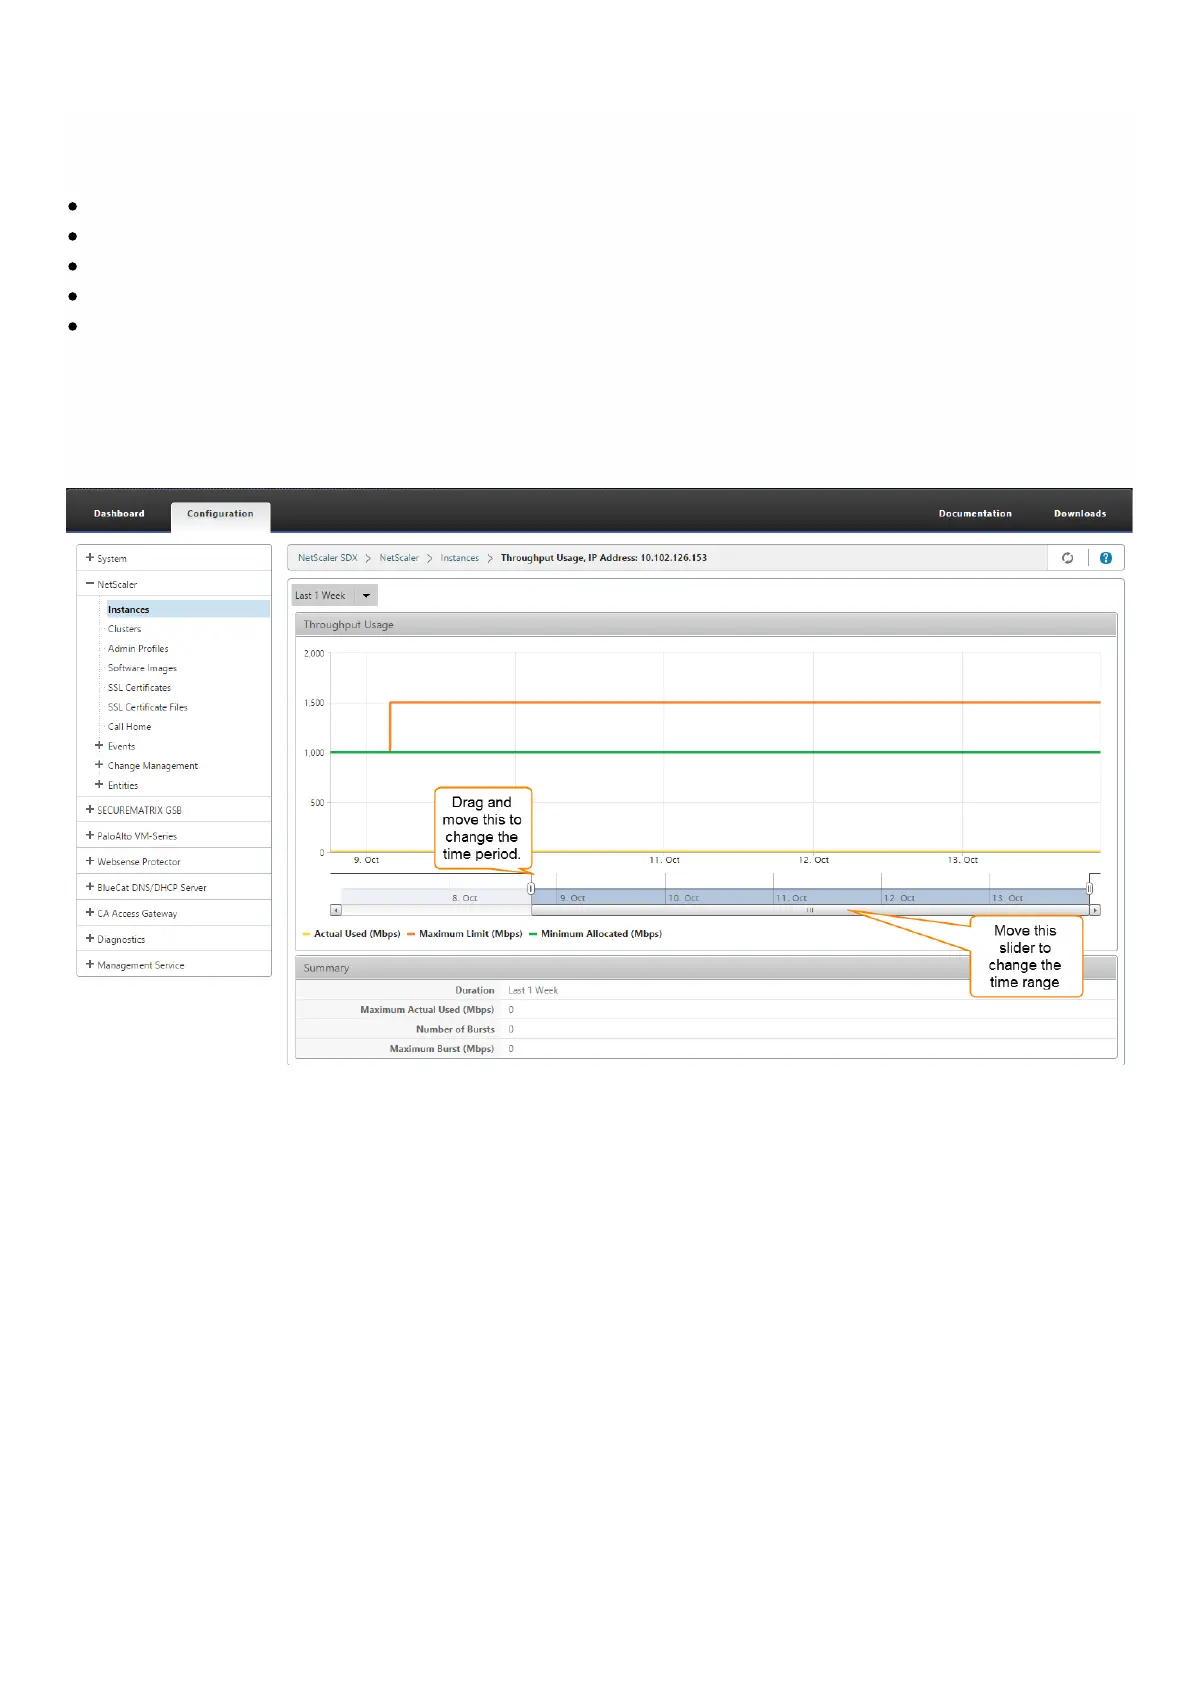Expand Diagnostics node
The image size is (1190, 1684).
[89, 939]
